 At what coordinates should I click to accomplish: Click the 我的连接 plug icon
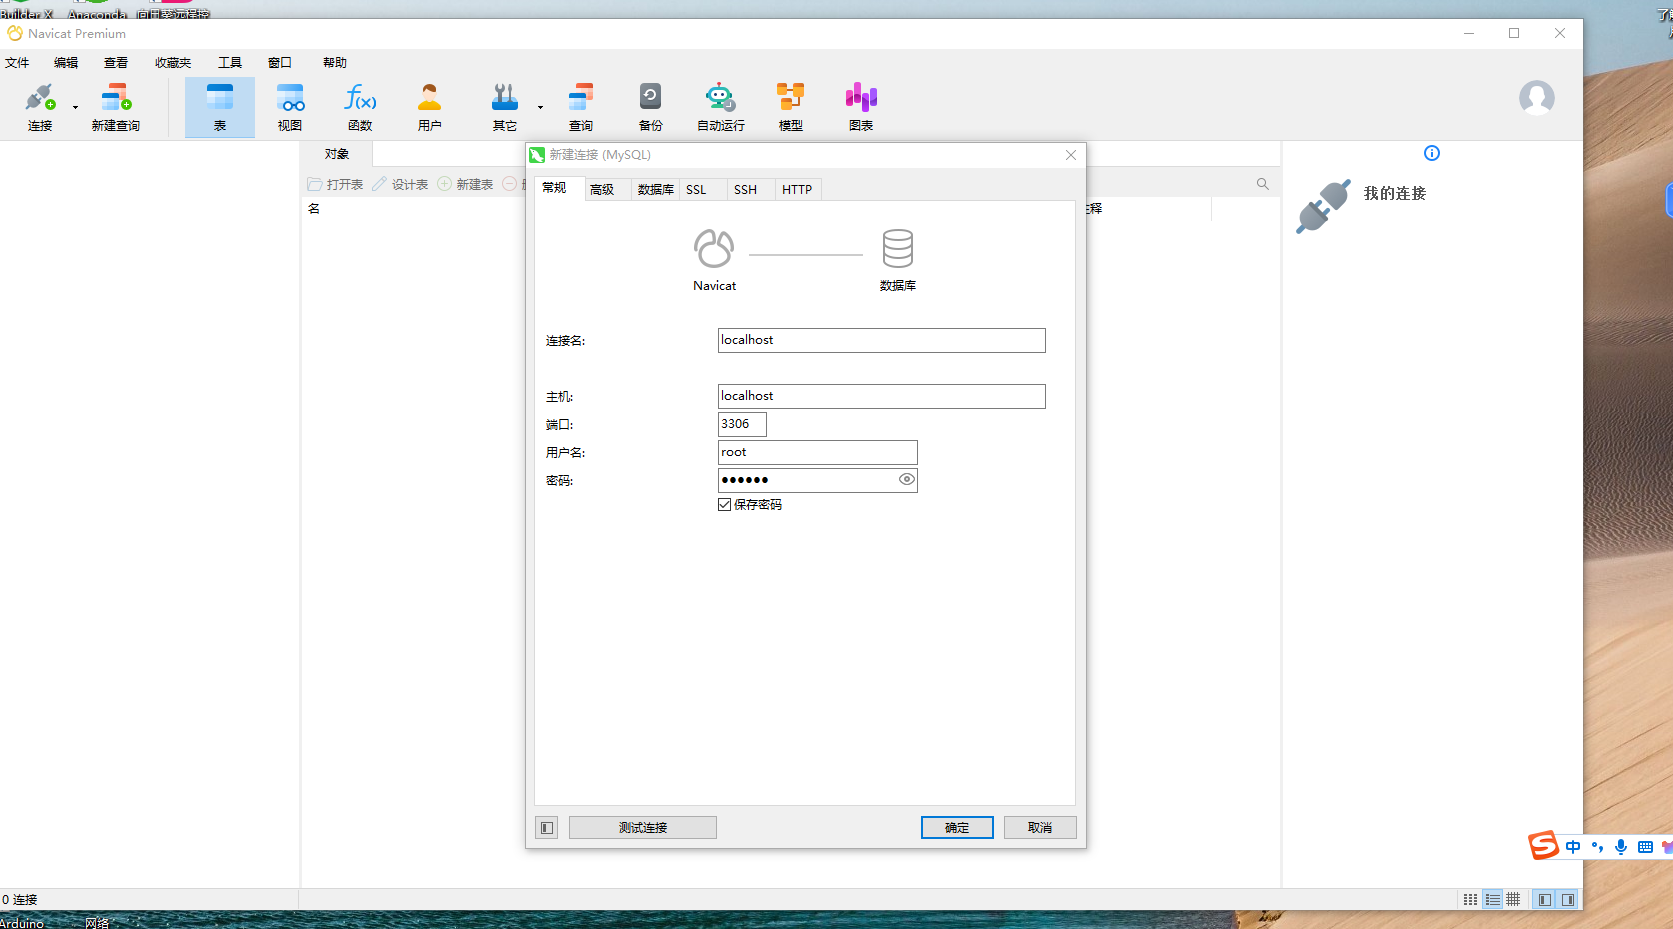(1324, 206)
